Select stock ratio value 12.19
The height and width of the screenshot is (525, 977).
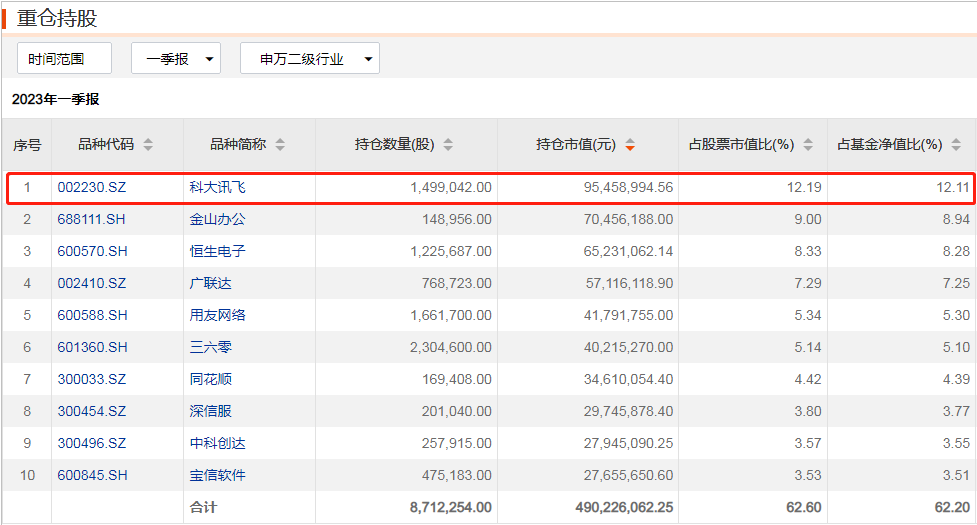pyautogui.click(x=804, y=187)
